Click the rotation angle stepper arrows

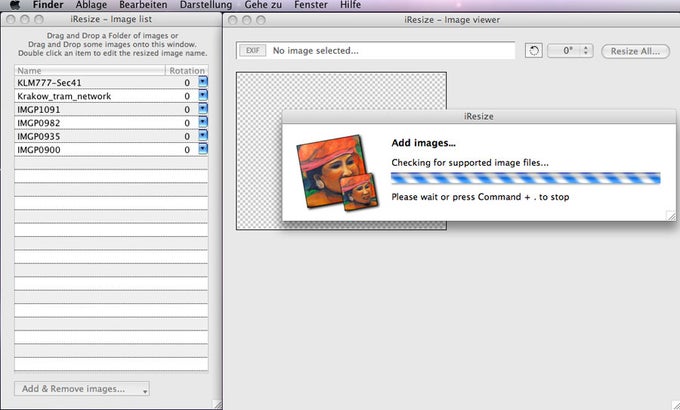586,50
